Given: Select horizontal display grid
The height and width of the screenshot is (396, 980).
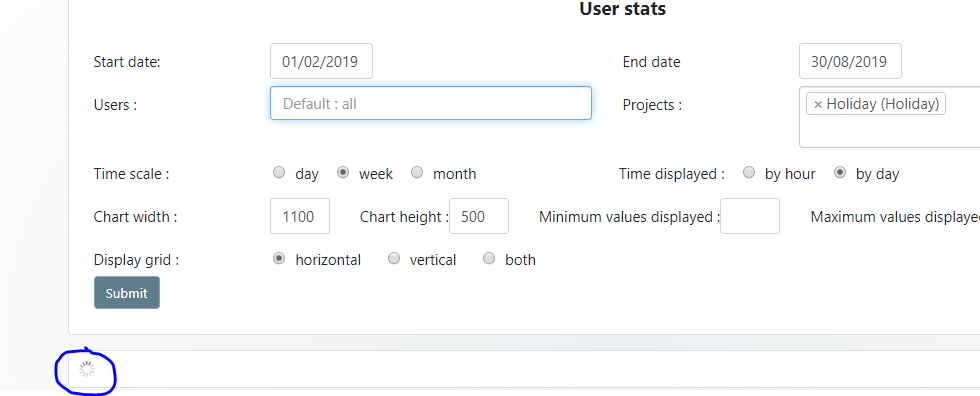Looking at the screenshot, I should click(279, 259).
